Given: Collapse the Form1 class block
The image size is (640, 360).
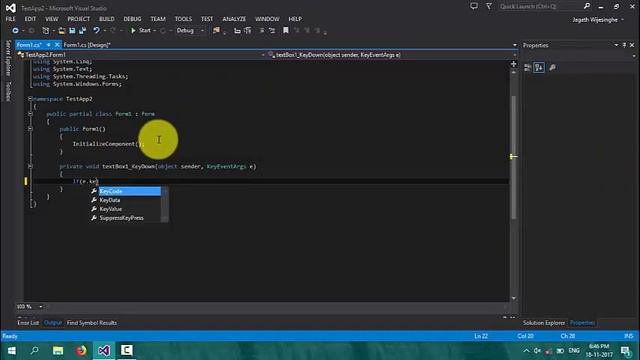Looking at the screenshot, I should point(30,114).
